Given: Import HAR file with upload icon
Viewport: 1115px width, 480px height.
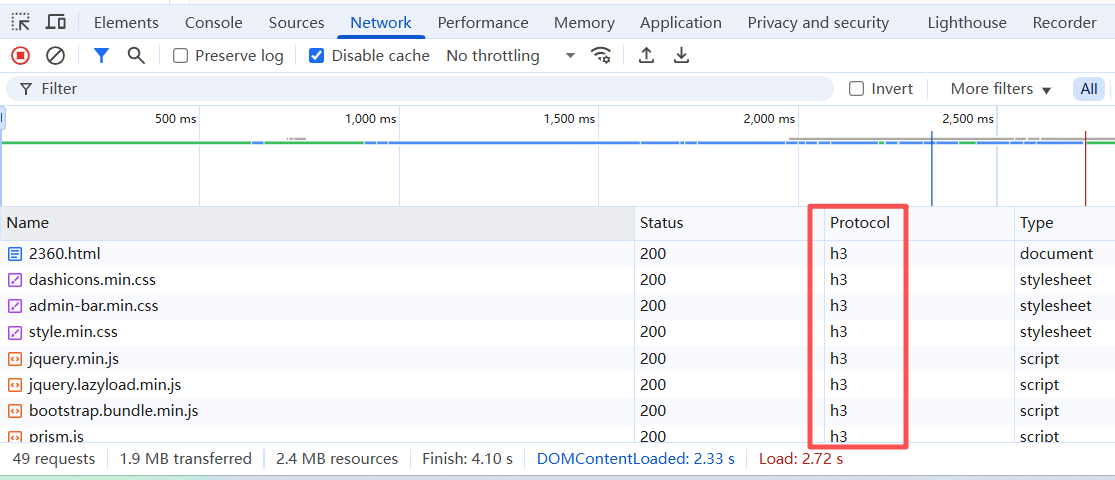Looking at the screenshot, I should (646, 55).
